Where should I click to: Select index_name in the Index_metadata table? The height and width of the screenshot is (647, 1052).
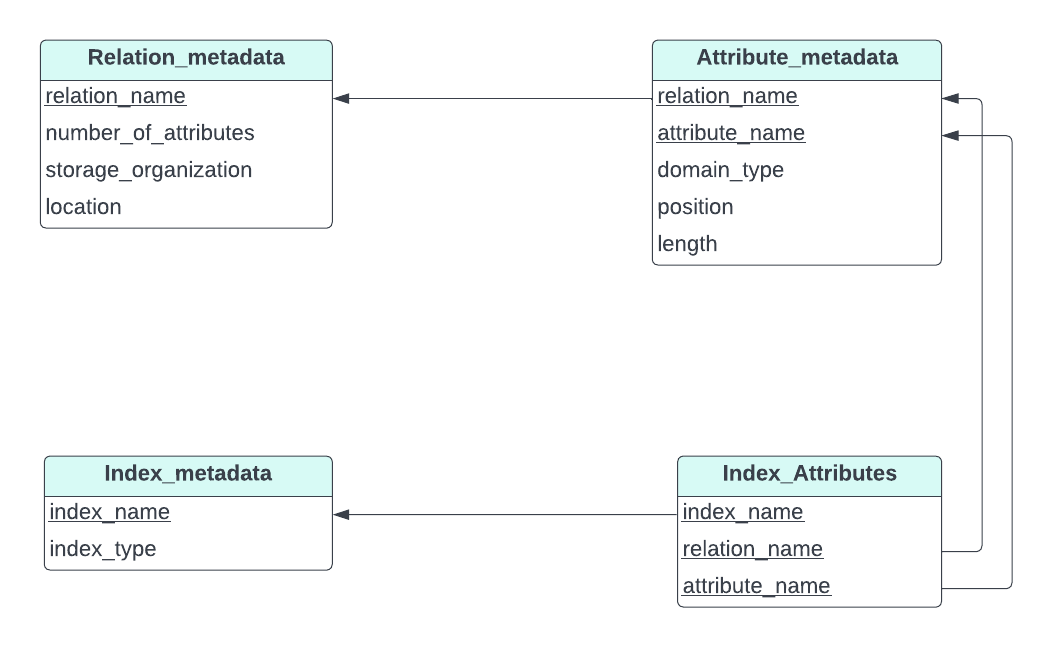[110, 513]
